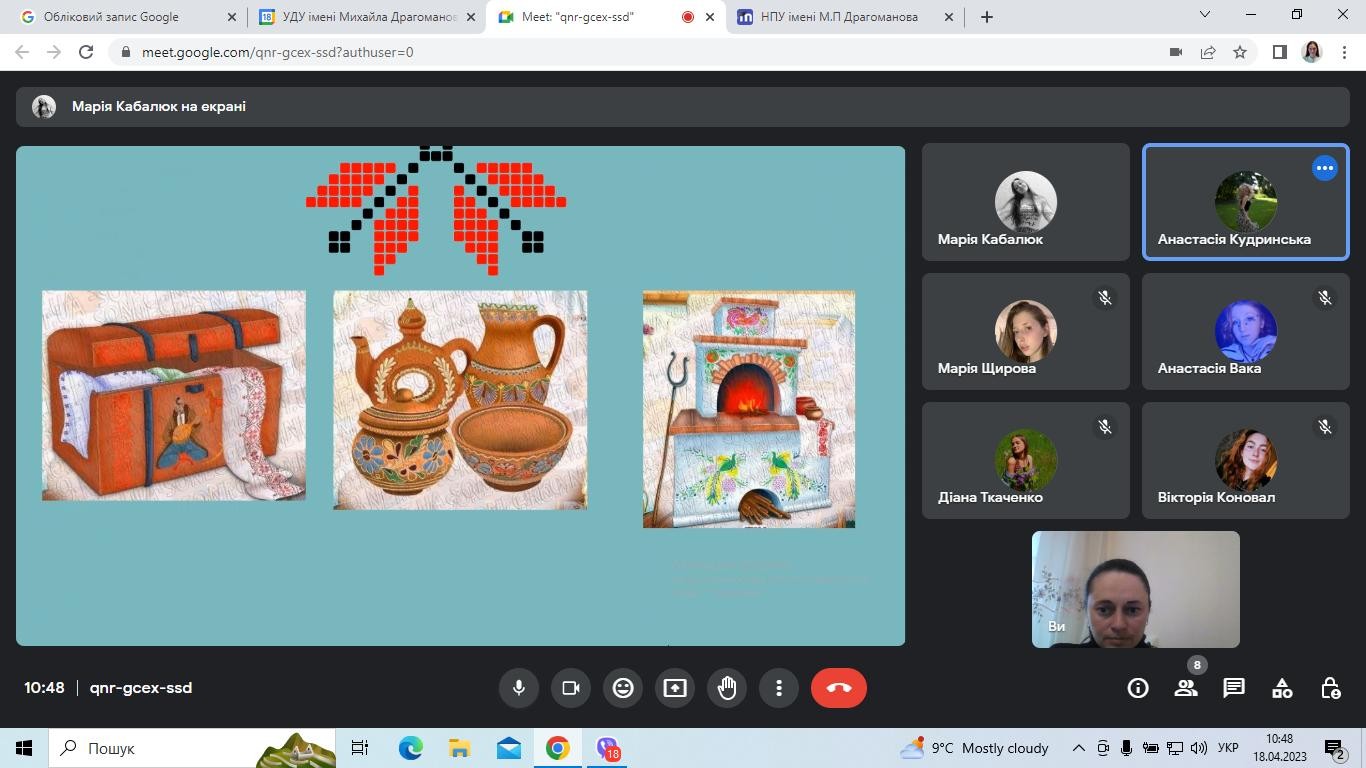Viewport: 1366px width, 768px height.
Task: Click the muted mic icon on Марія Щирова
Action: point(1105,298)
